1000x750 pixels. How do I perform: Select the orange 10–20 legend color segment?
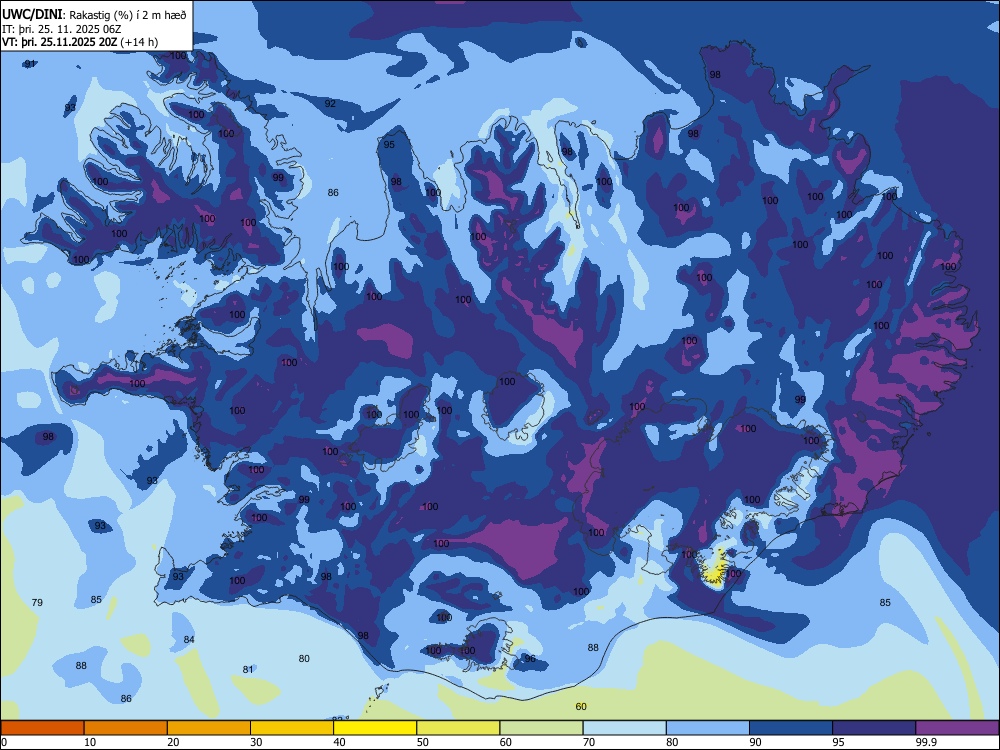(x=126, y=728)
